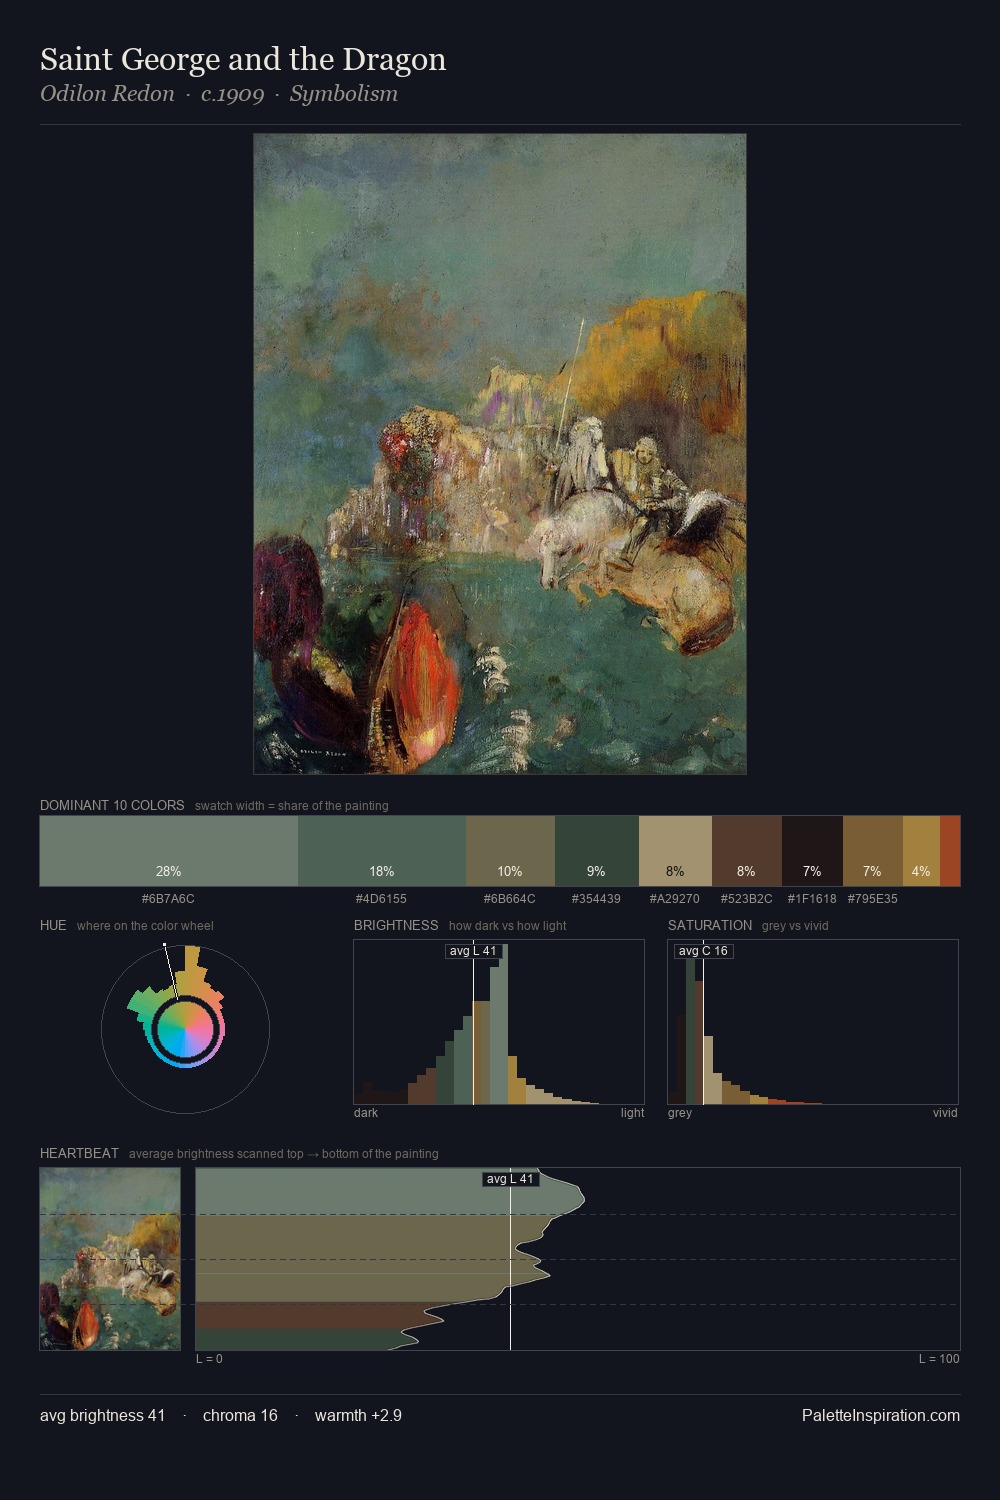Image resolution: width=1000 pixels, height=1500 pixels.
Task: Click the 'vivid' axis label under Saturation
Action: tap(945, 1112)
